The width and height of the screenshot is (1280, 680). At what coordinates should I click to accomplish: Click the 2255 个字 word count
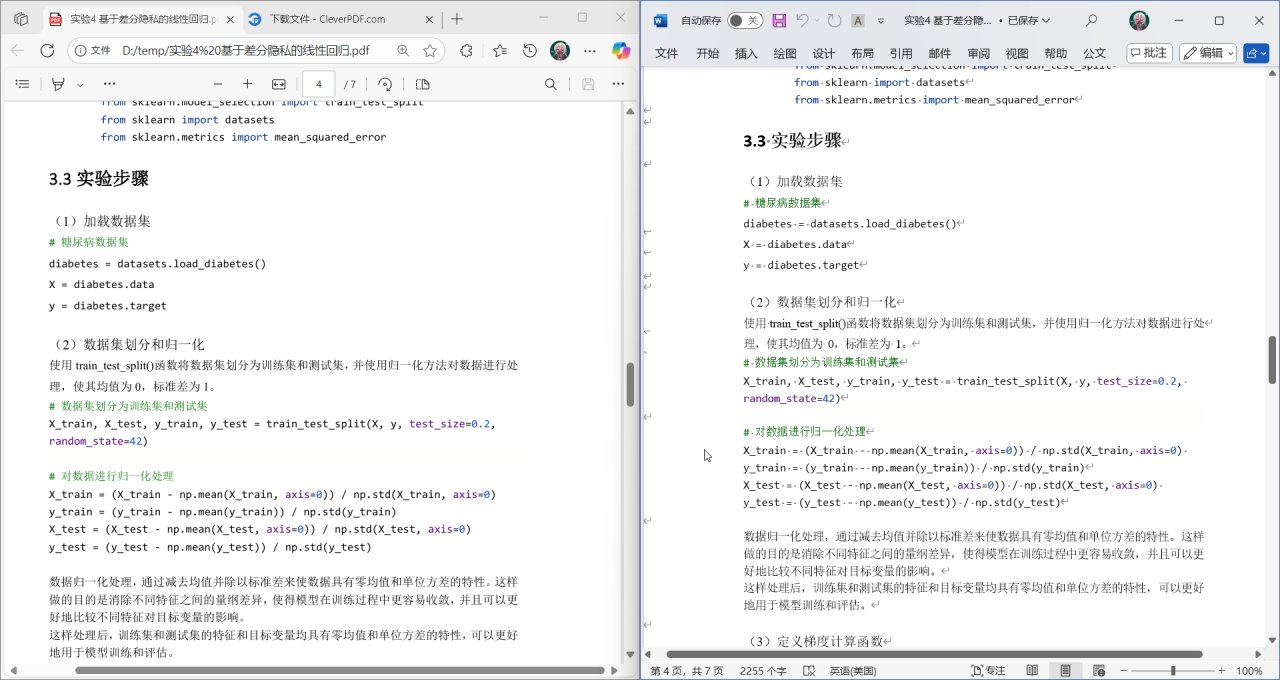click(763, 671)
